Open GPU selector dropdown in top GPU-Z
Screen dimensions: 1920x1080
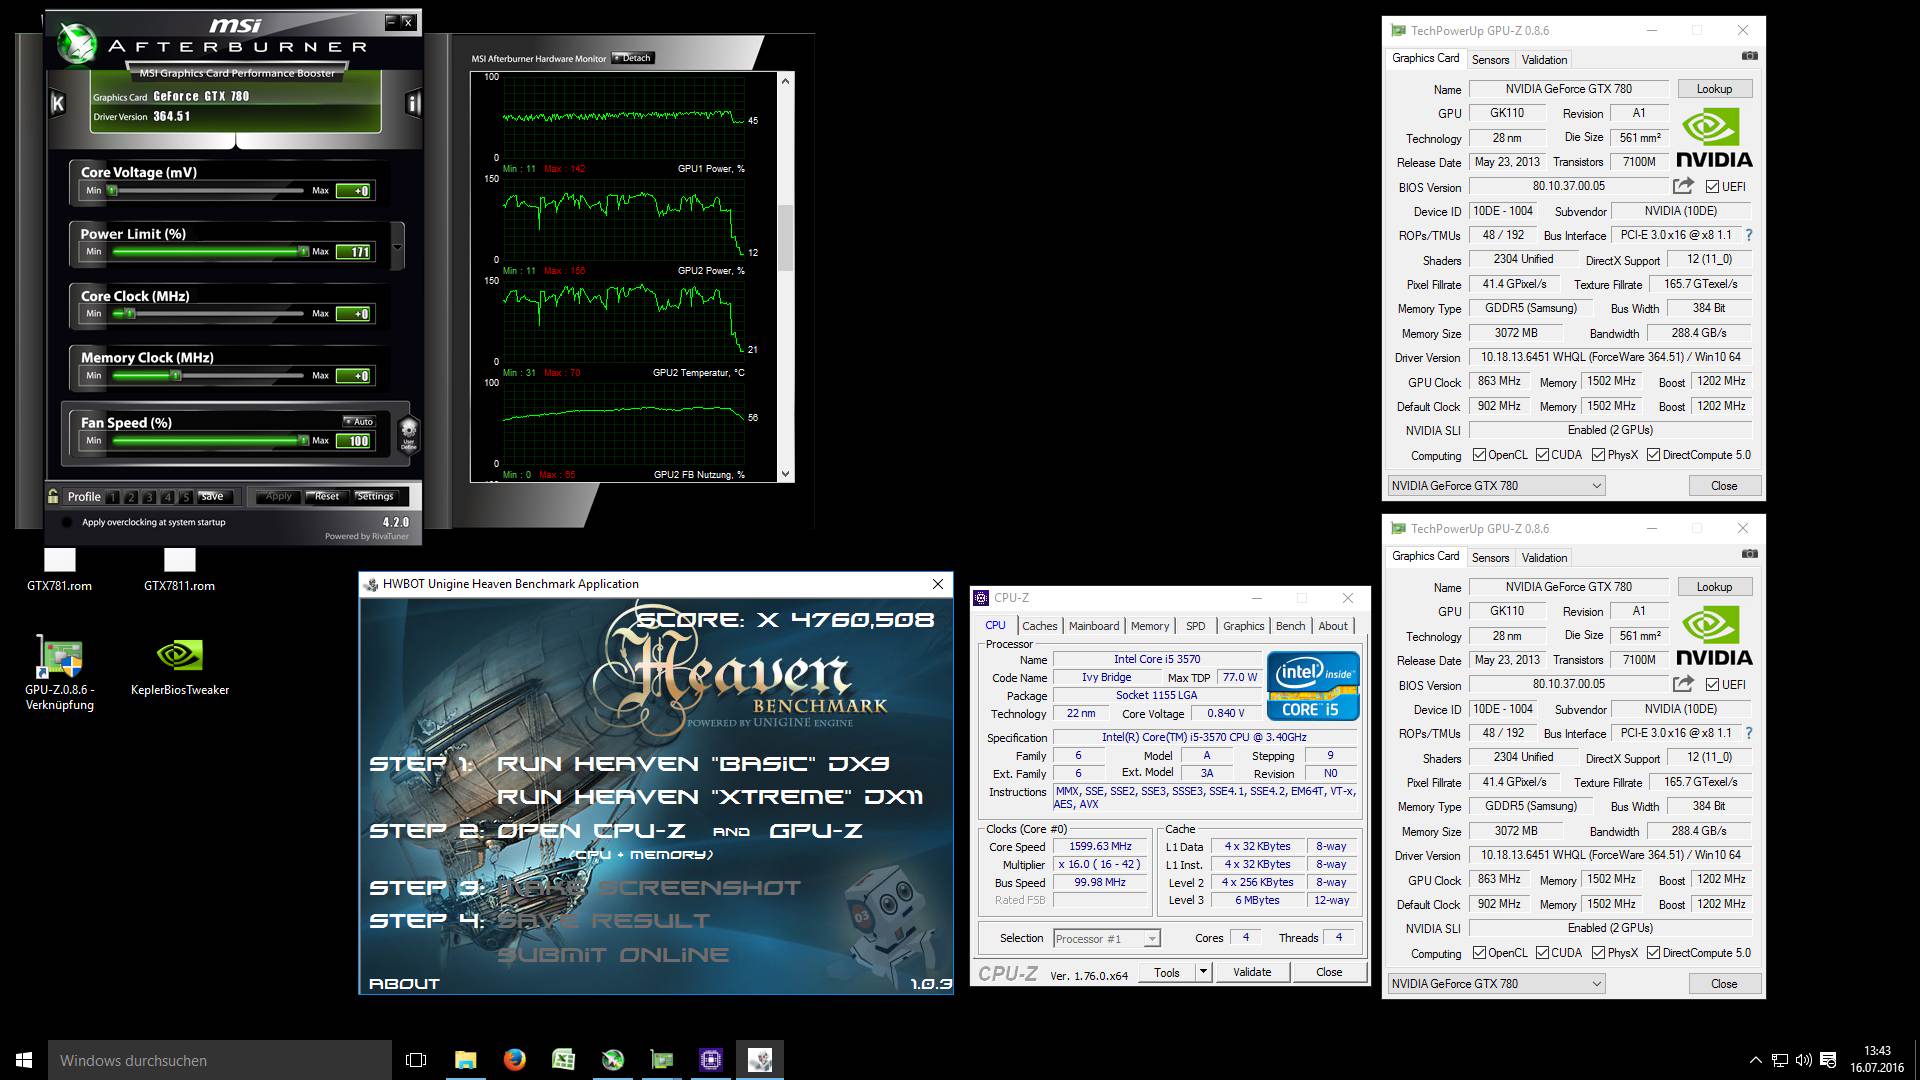(1496, 486)
